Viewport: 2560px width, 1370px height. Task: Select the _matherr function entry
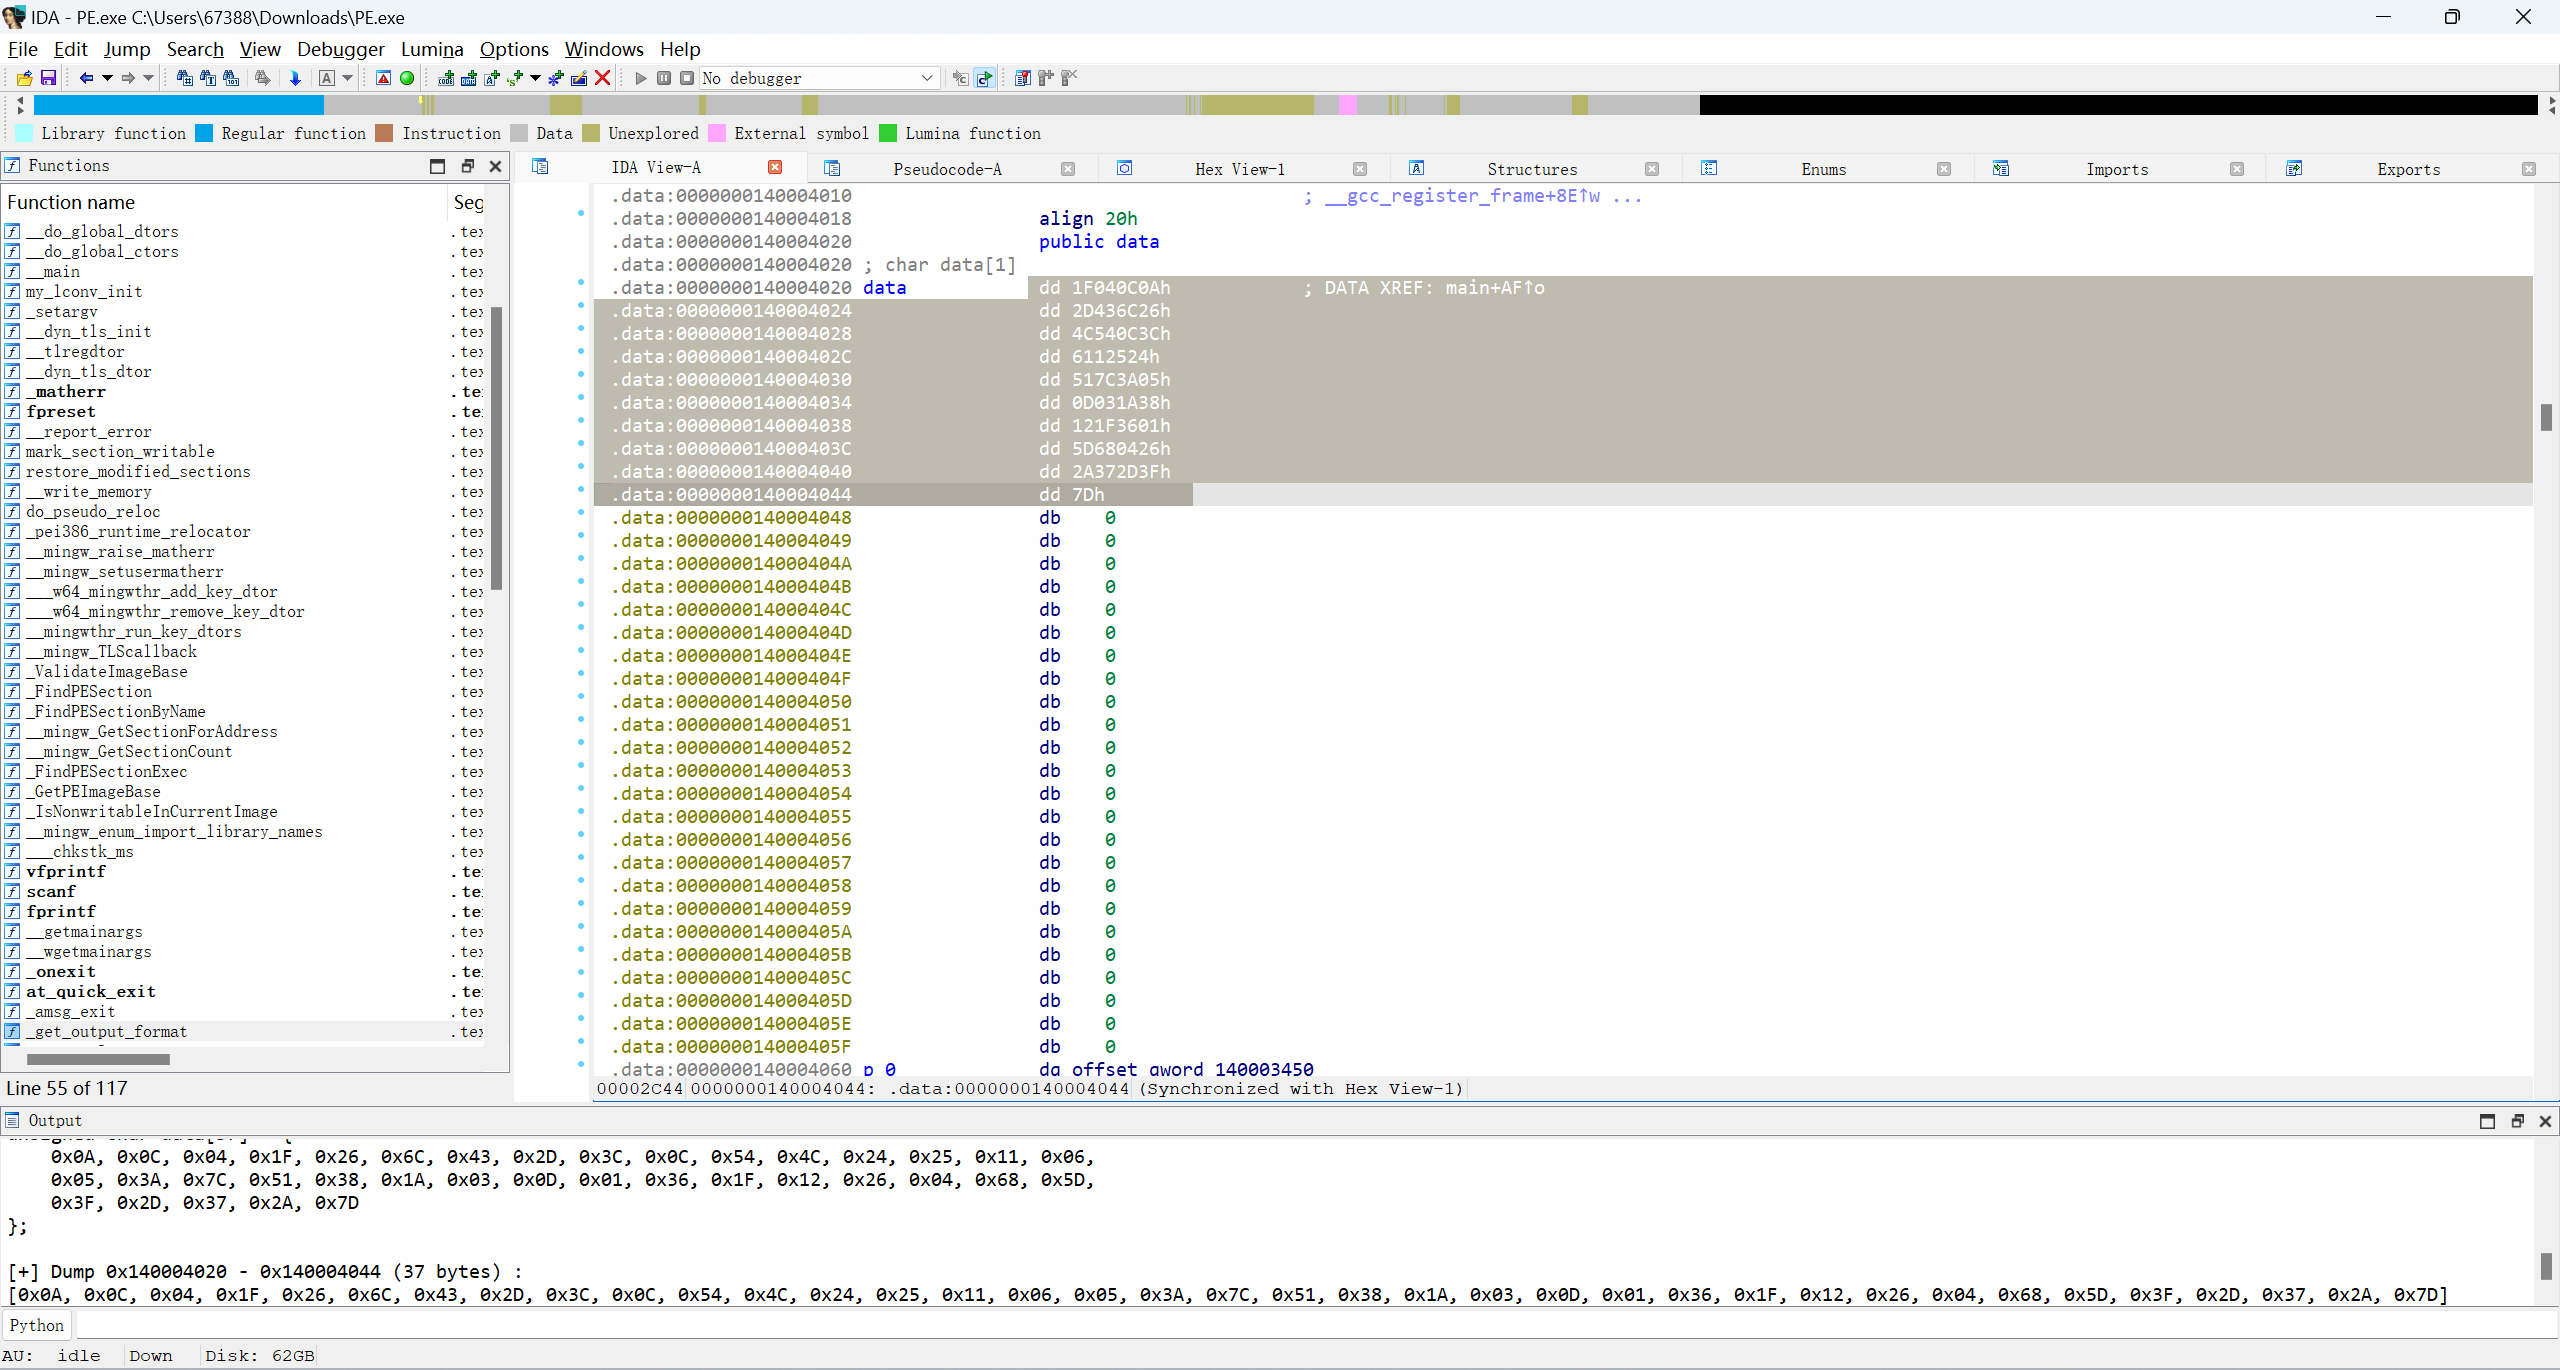point(66,391)
